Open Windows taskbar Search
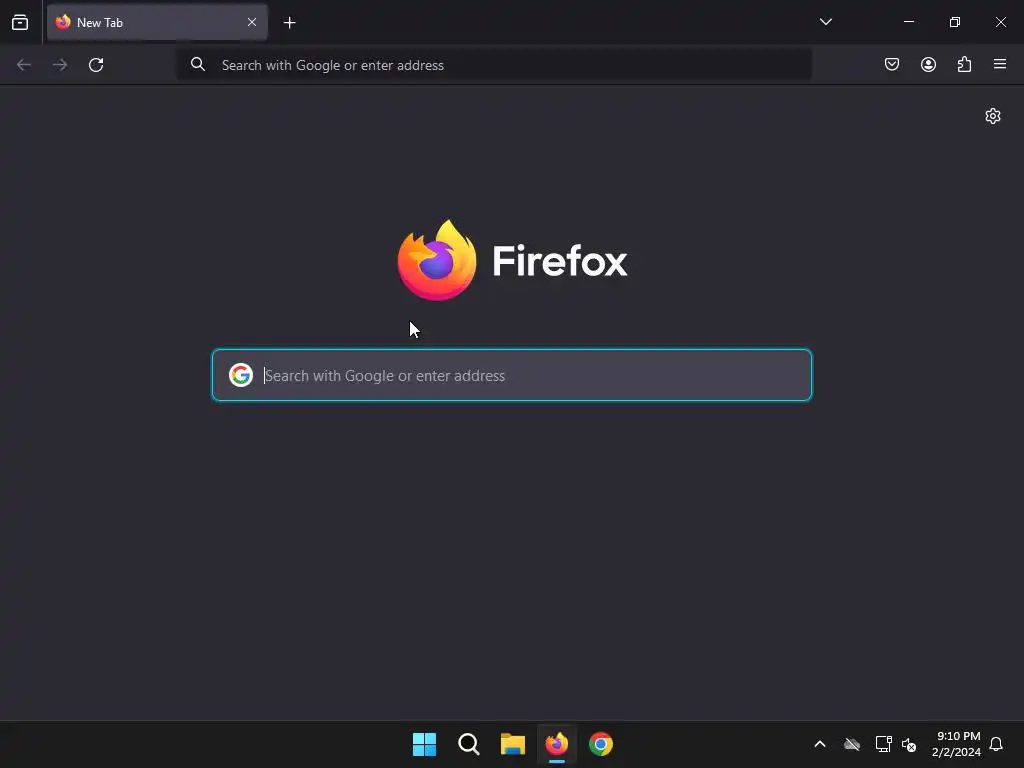 click(469, 744)
